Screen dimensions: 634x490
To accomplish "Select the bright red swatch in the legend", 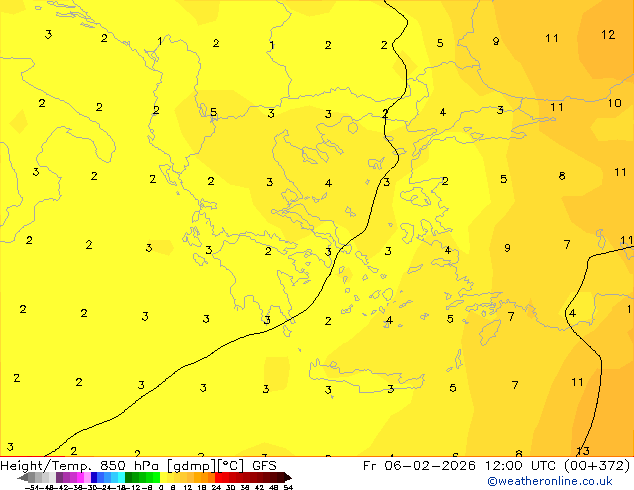I will tap(218, 477).
